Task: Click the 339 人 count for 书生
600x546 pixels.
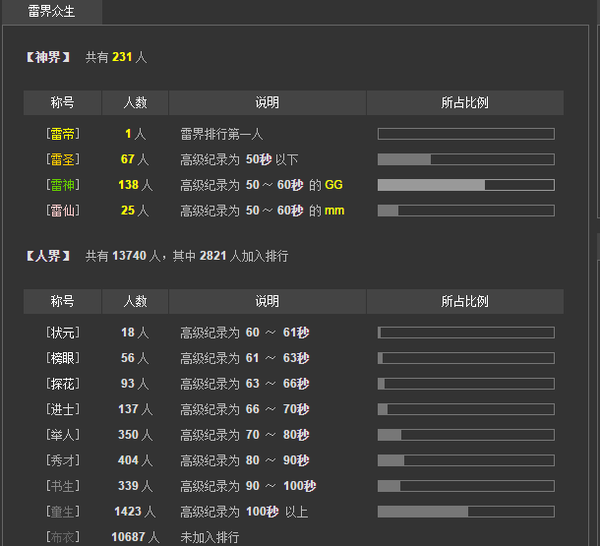Action: (x=135, y=486)
